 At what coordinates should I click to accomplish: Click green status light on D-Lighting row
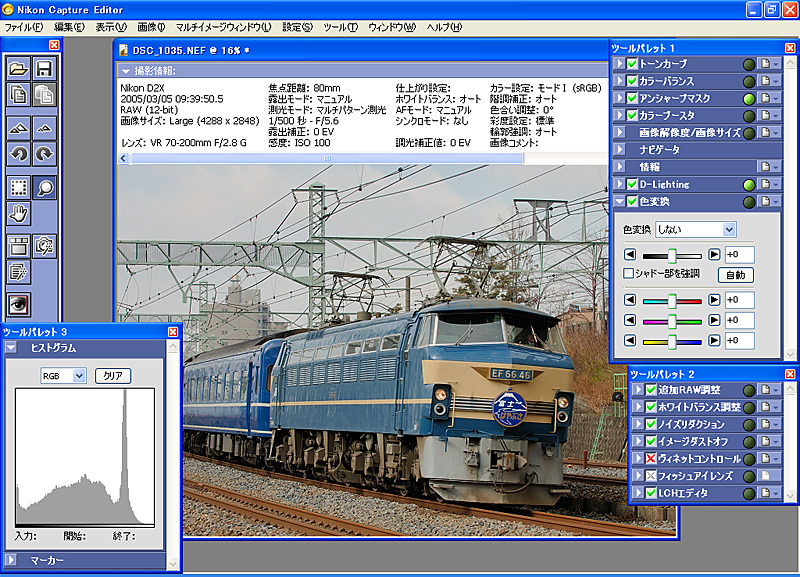point(749,185)
